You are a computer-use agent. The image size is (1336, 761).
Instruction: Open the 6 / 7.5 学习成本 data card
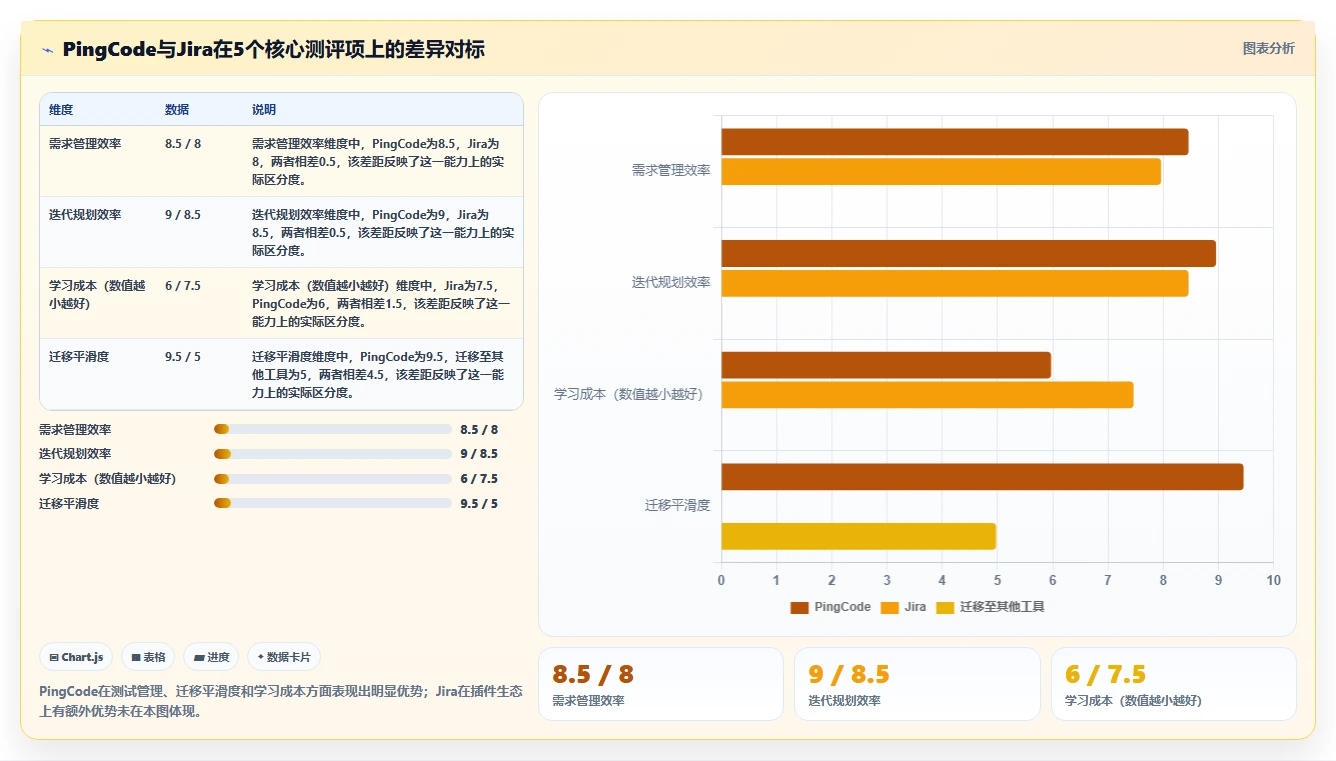1173,684
